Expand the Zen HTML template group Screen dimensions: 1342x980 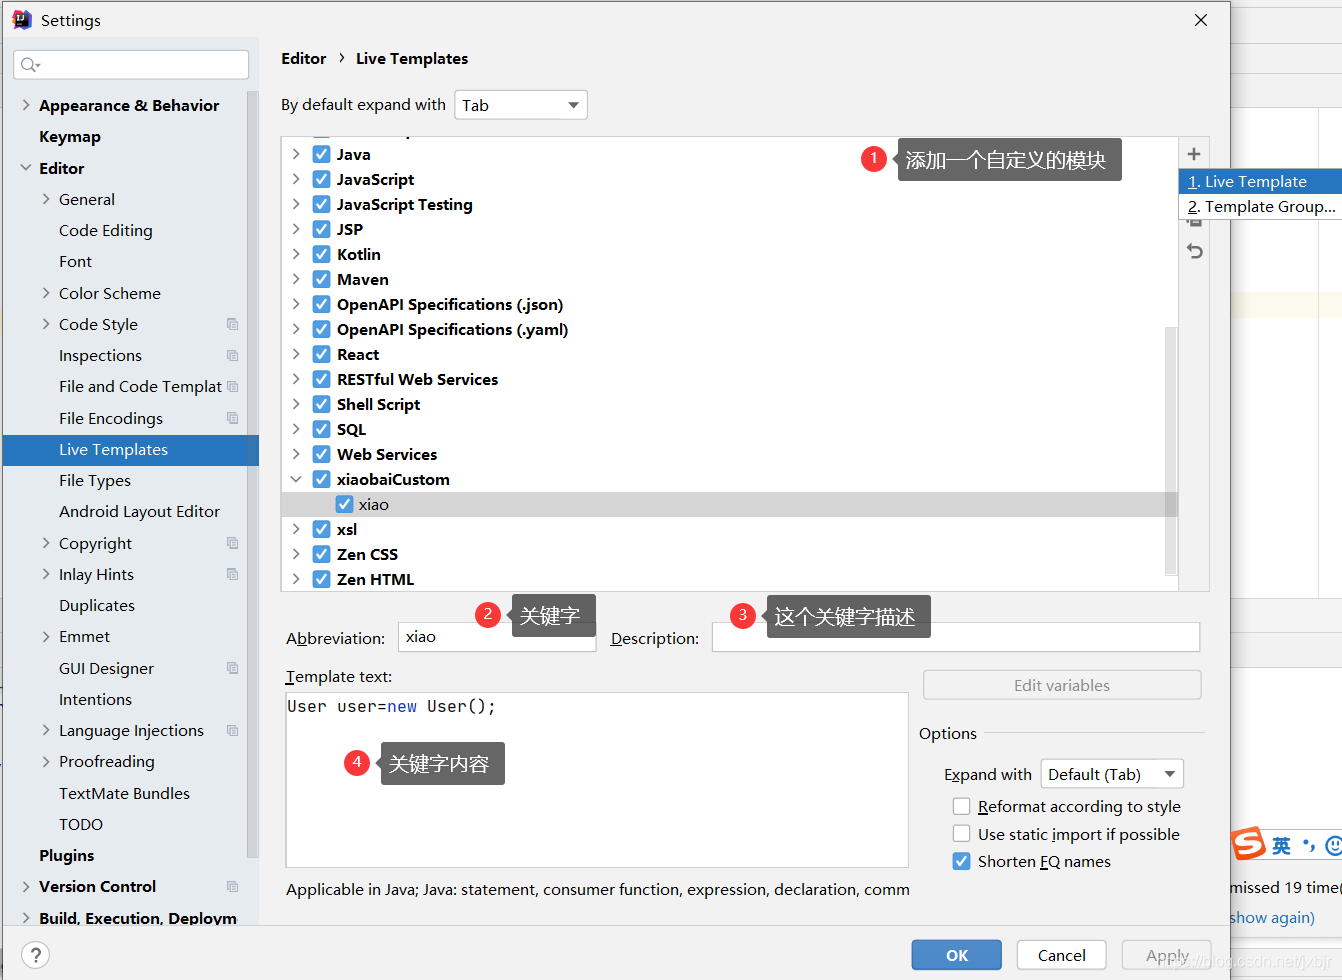pyautogui.click(x=296, y=579)
